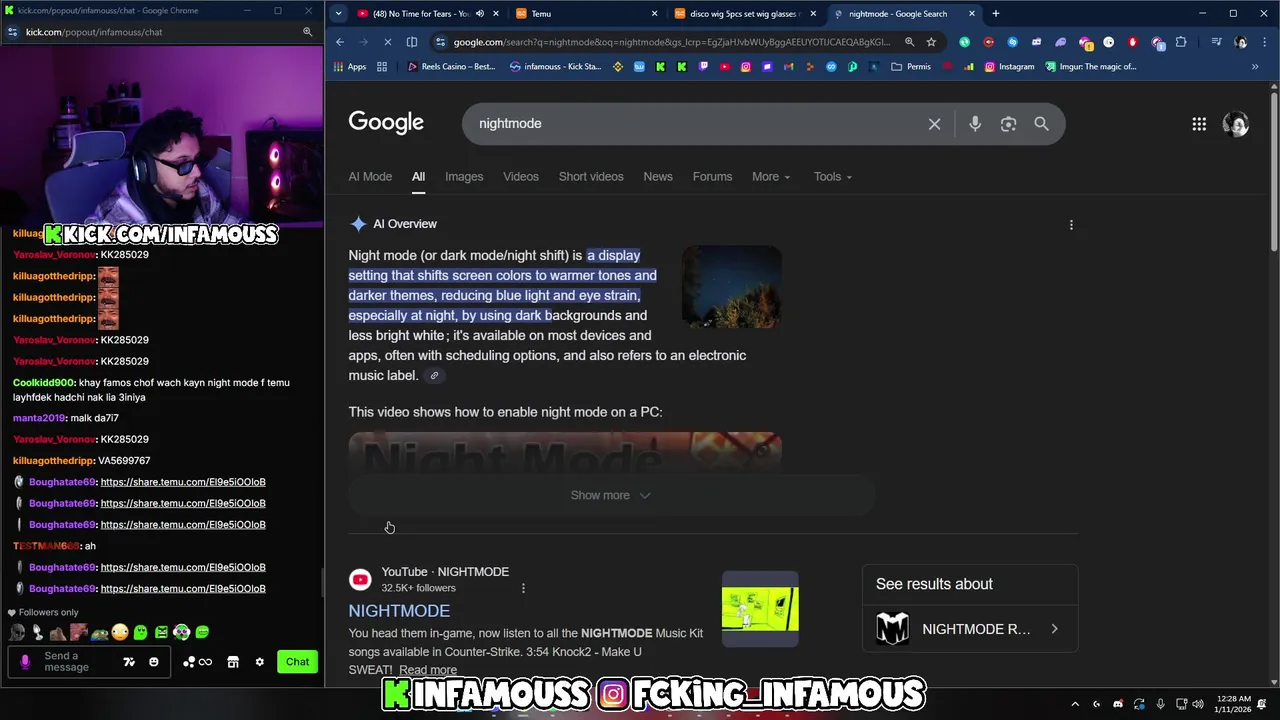Select the Short videos tab

pos(591,177)
